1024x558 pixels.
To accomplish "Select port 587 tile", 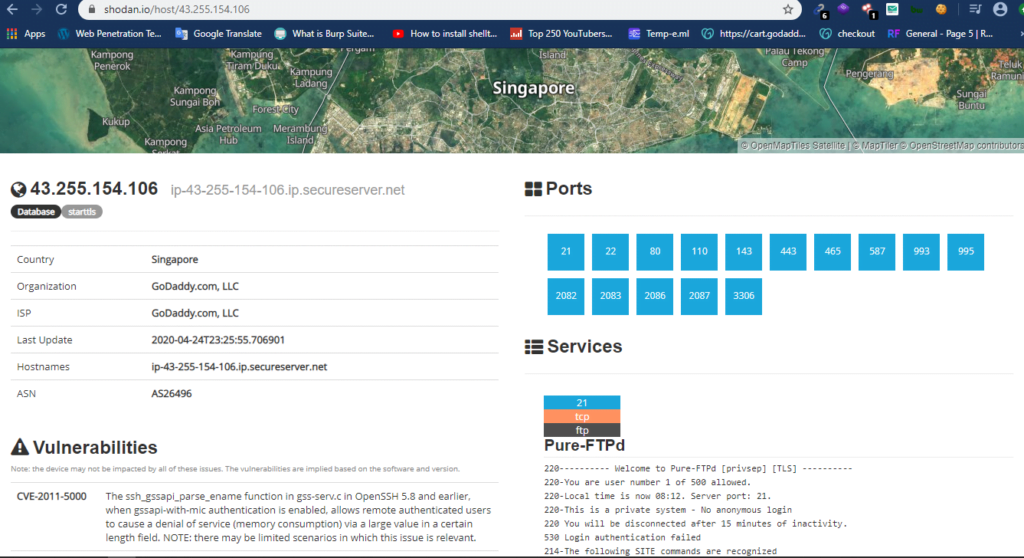I will (876, 252).
